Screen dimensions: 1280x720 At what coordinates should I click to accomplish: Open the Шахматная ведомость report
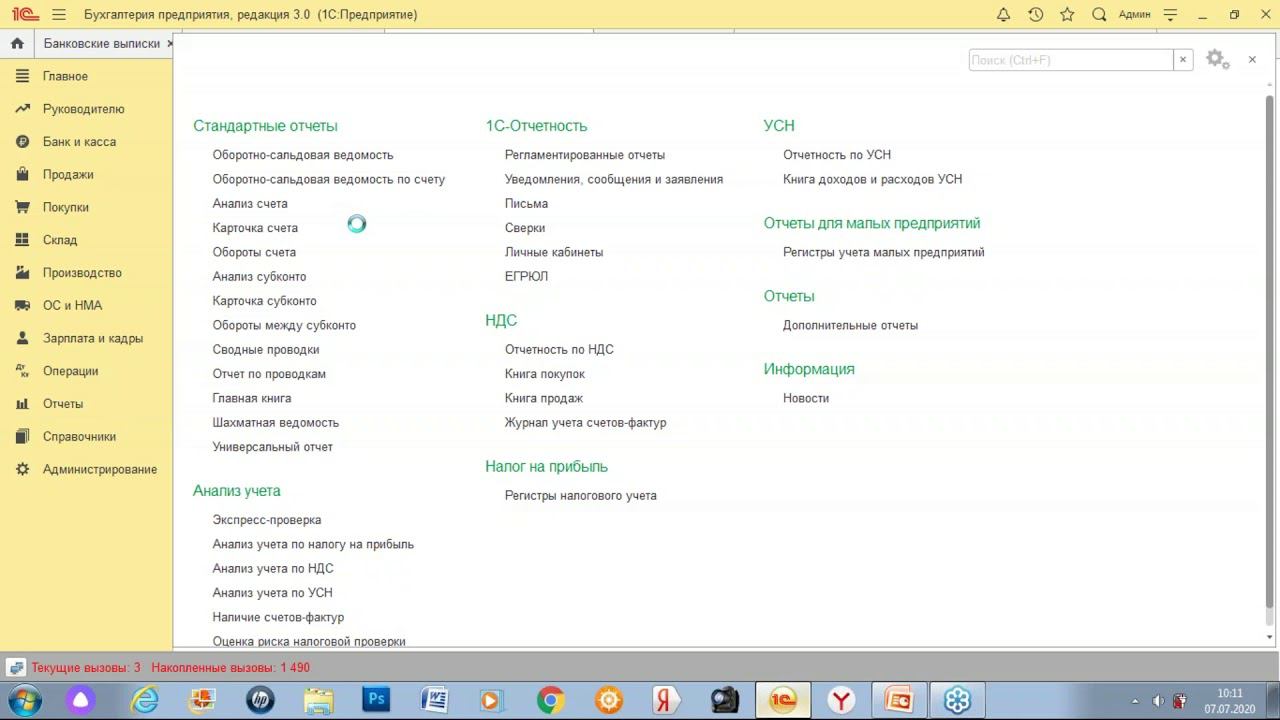tap(276, 423)
